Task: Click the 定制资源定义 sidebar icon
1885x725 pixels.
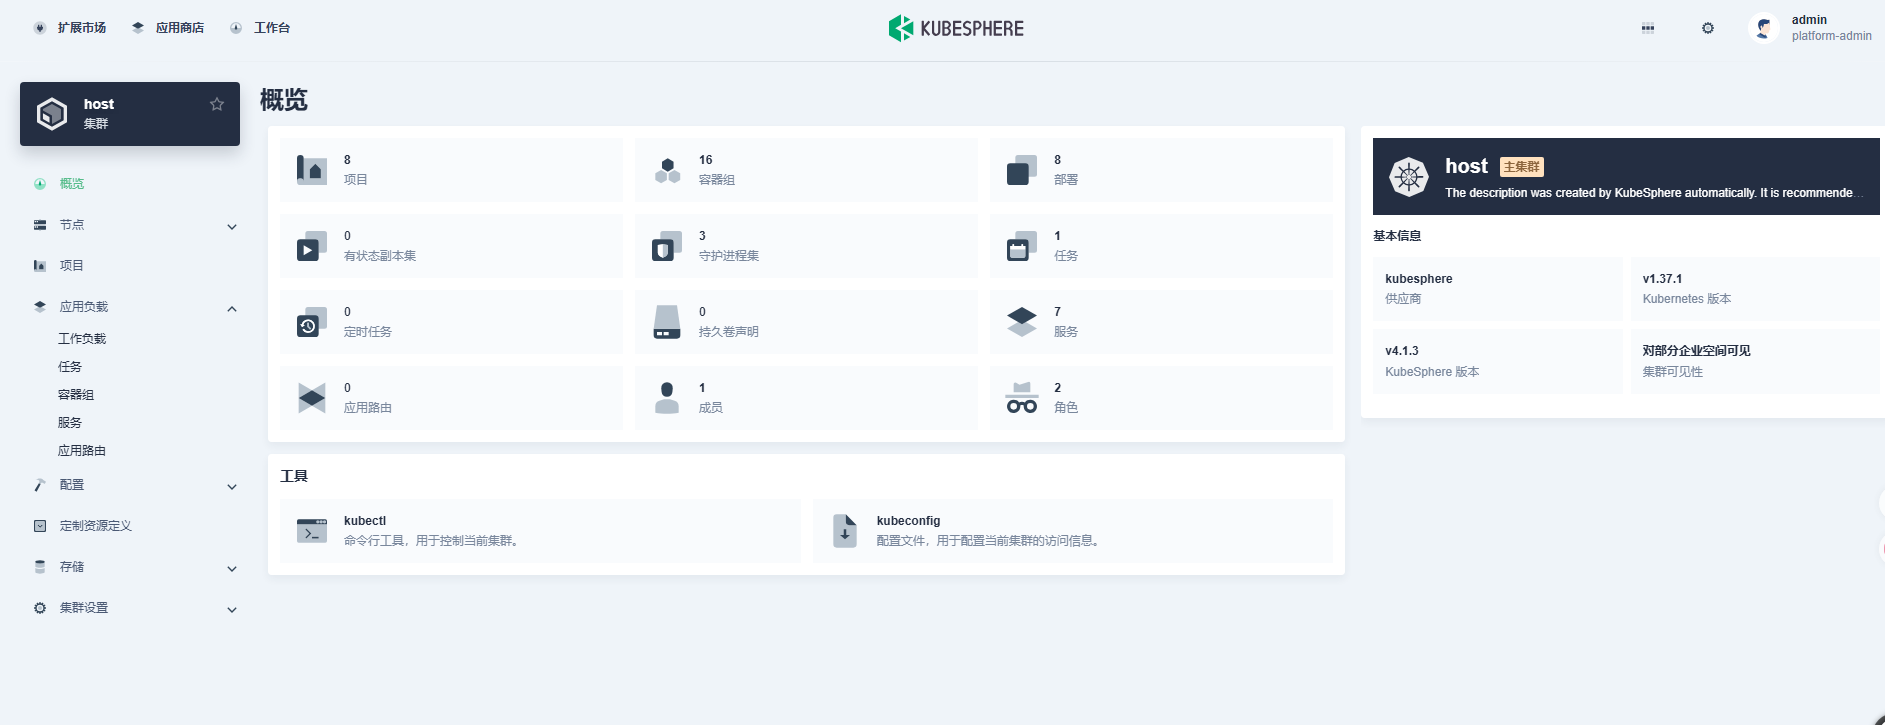Action: click(40, 526)
